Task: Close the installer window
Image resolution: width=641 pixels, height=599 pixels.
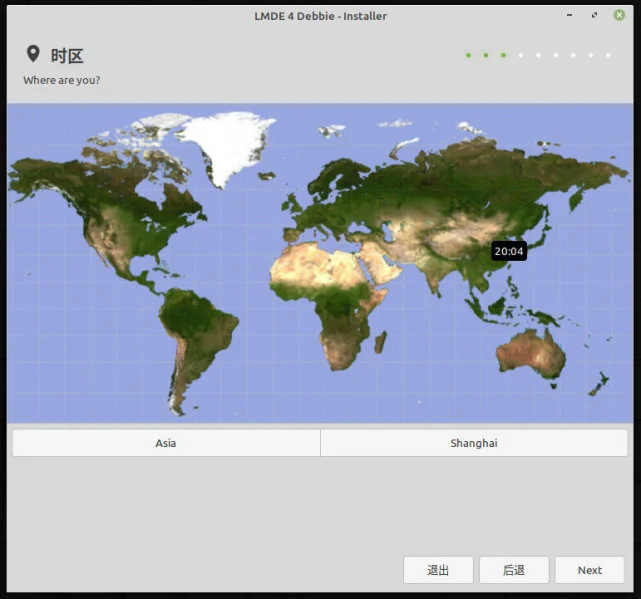Action: (619, 15)
